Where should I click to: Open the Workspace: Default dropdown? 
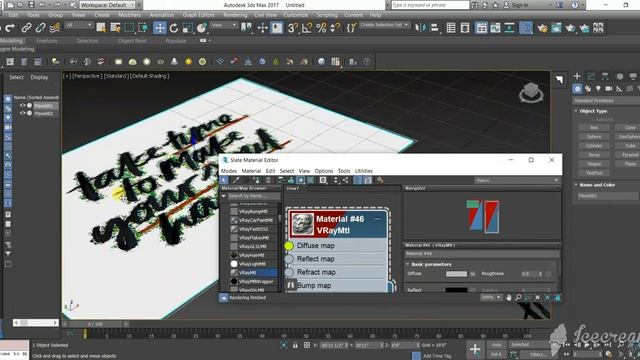pyautogui.click(x=107, y=5)
